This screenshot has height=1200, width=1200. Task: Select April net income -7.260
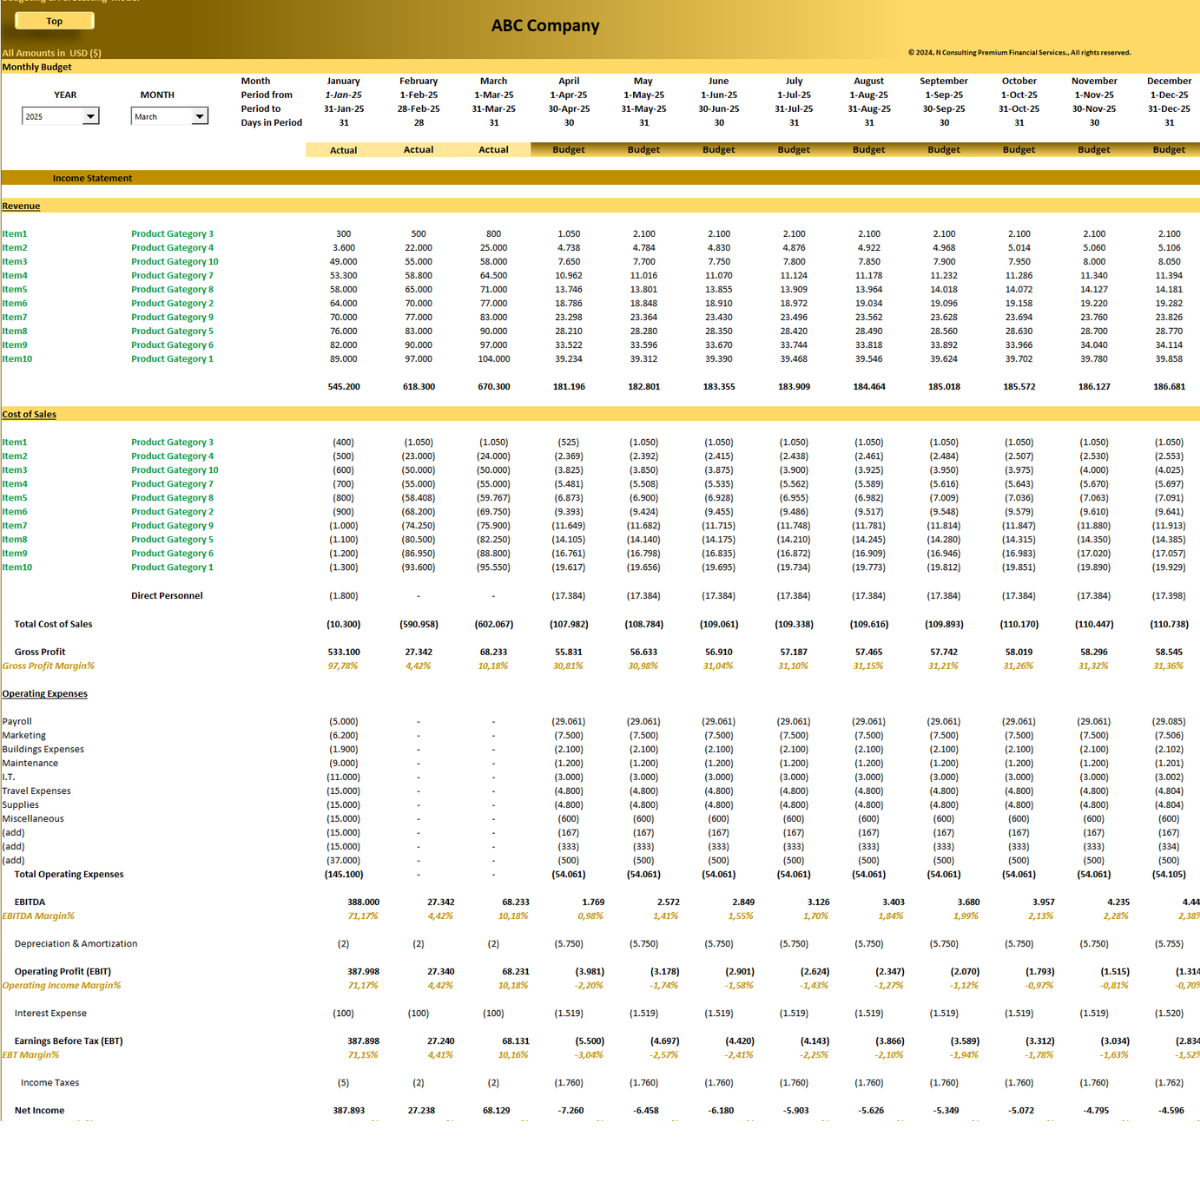(x=571, y=1111)
